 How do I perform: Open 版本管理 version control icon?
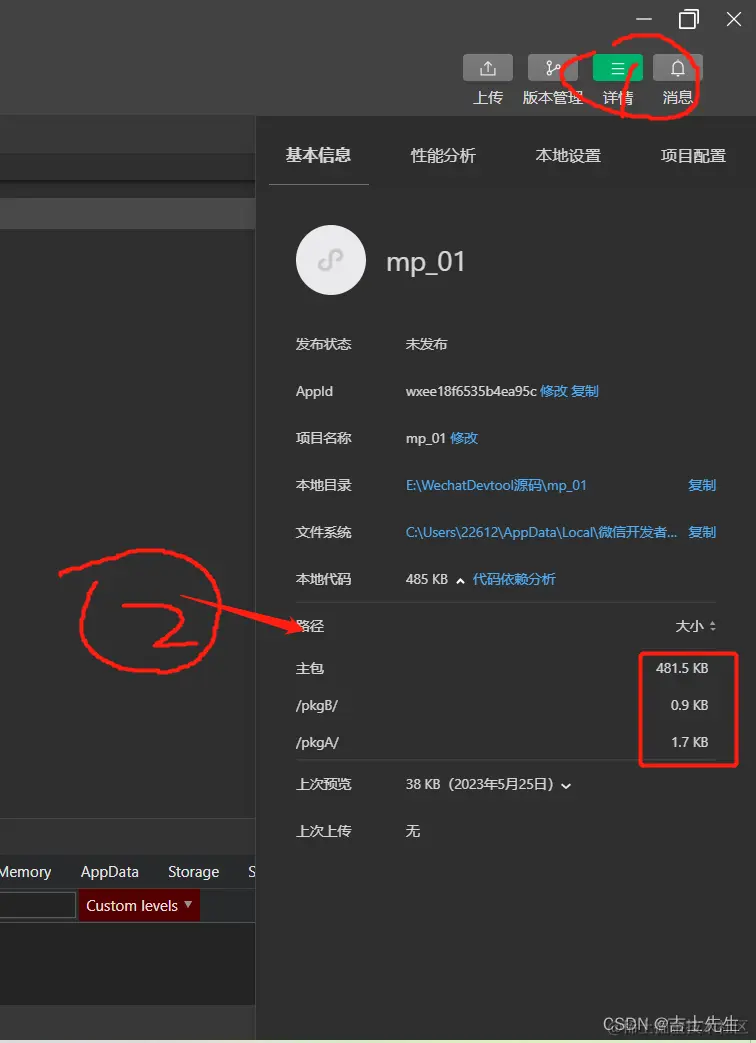552,68
